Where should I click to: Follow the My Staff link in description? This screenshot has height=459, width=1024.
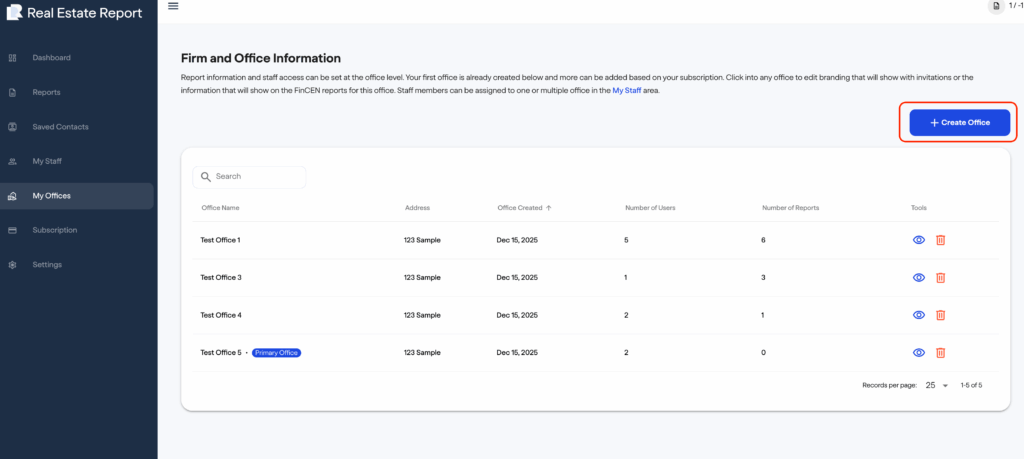tap(627, 90)
